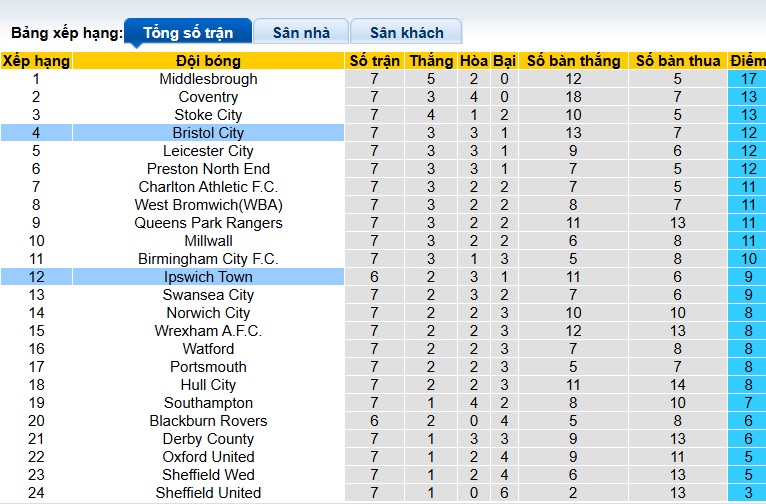Screen dimensions: 766x504
Task: Open Southampton team link
Action: (208, 403)
